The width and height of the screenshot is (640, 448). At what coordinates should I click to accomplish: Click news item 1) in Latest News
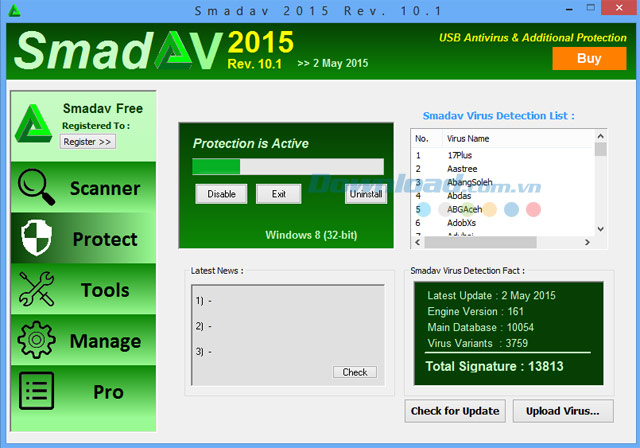click(203, 301)
